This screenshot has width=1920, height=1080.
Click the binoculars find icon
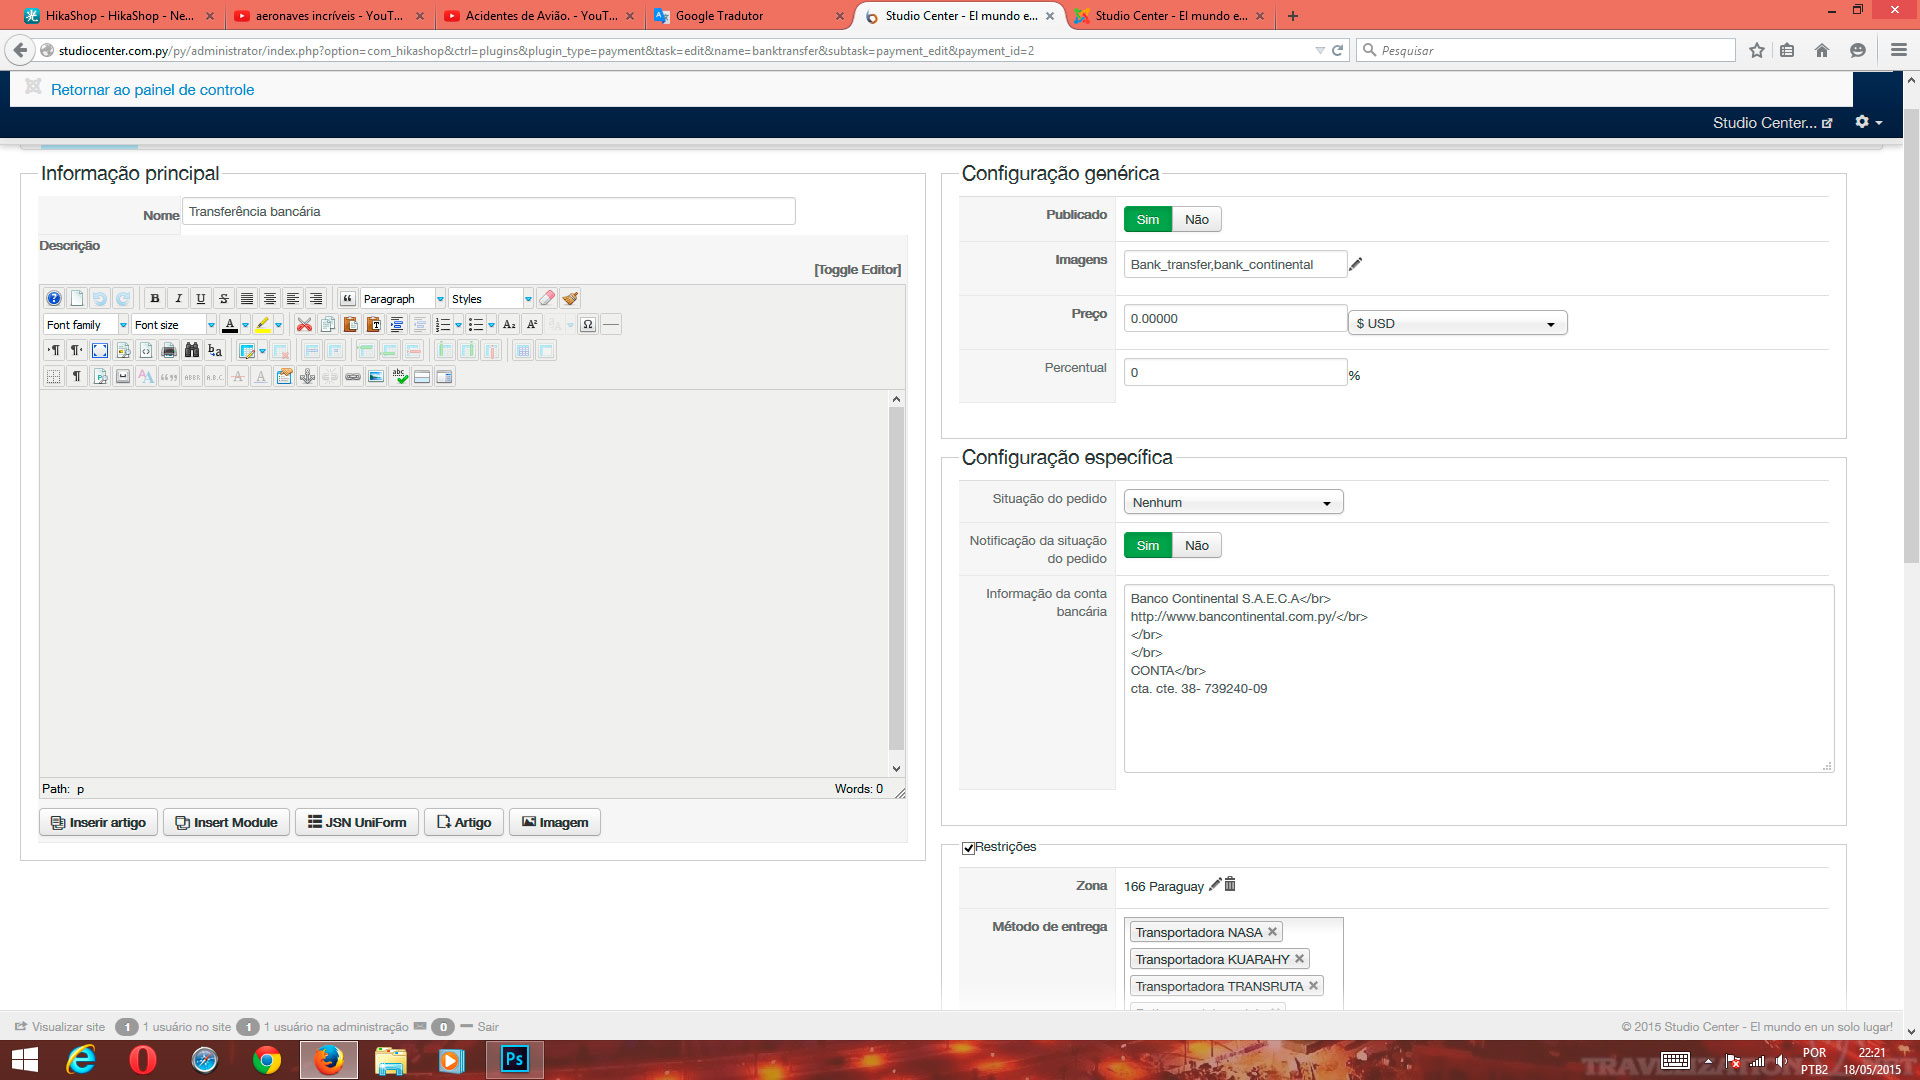click(192, 351)
